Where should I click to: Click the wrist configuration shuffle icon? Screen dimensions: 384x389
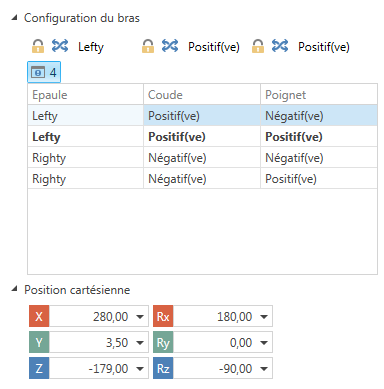(x=280, y=46)
